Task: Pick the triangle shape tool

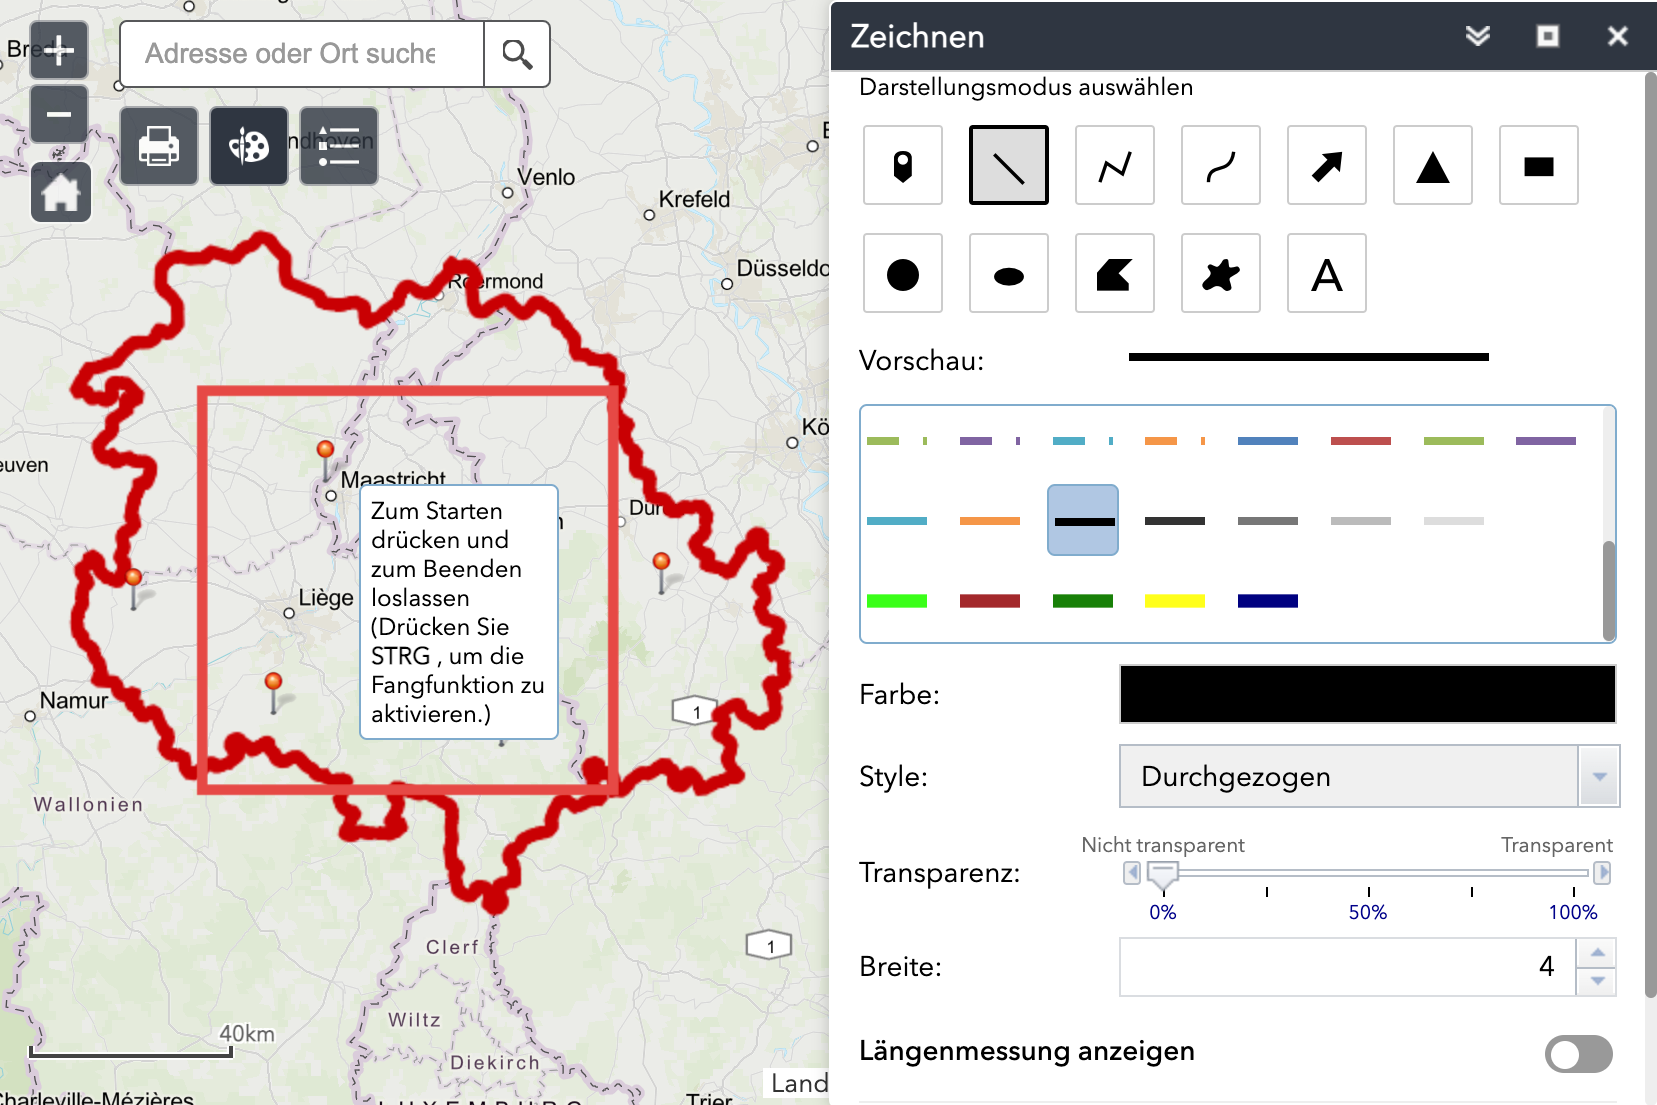Action: [x=1432, y=166]
